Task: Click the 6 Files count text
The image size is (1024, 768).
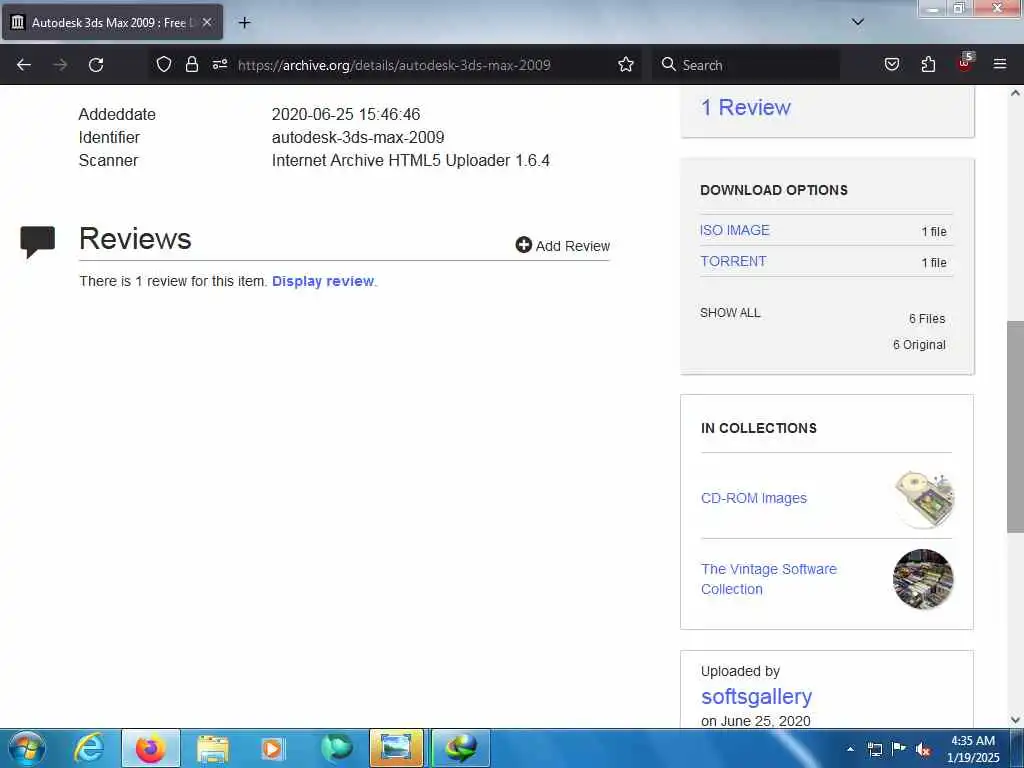Action: pos(927,319)
